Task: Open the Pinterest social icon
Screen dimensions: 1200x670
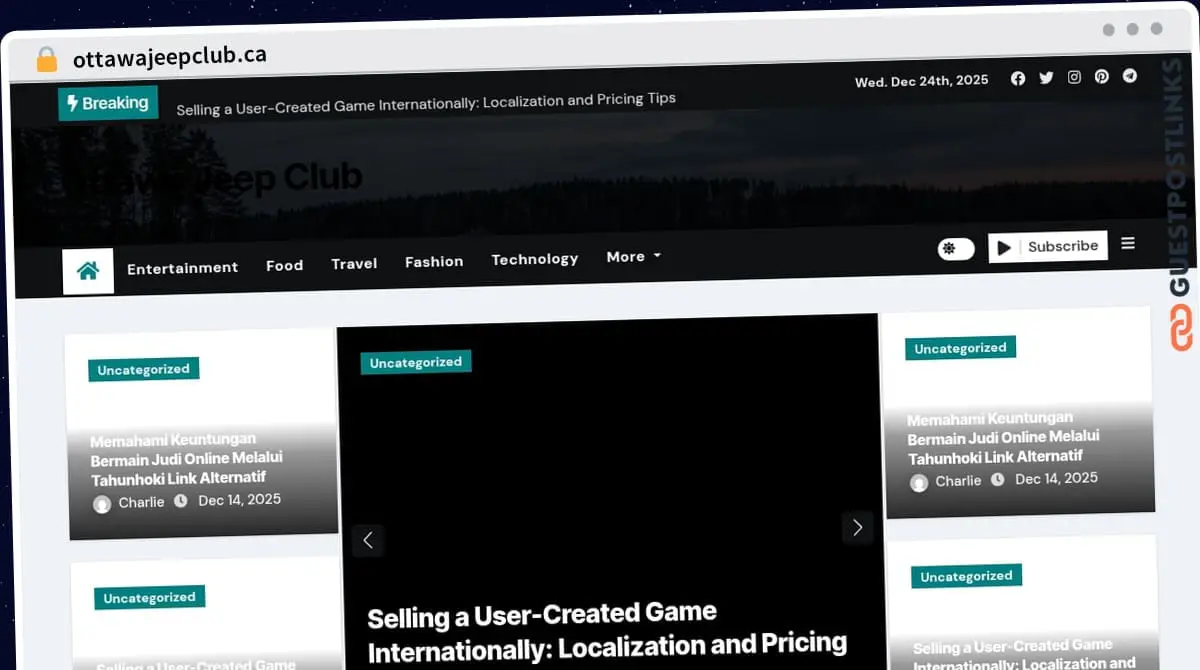Action: click(1101, 76)
